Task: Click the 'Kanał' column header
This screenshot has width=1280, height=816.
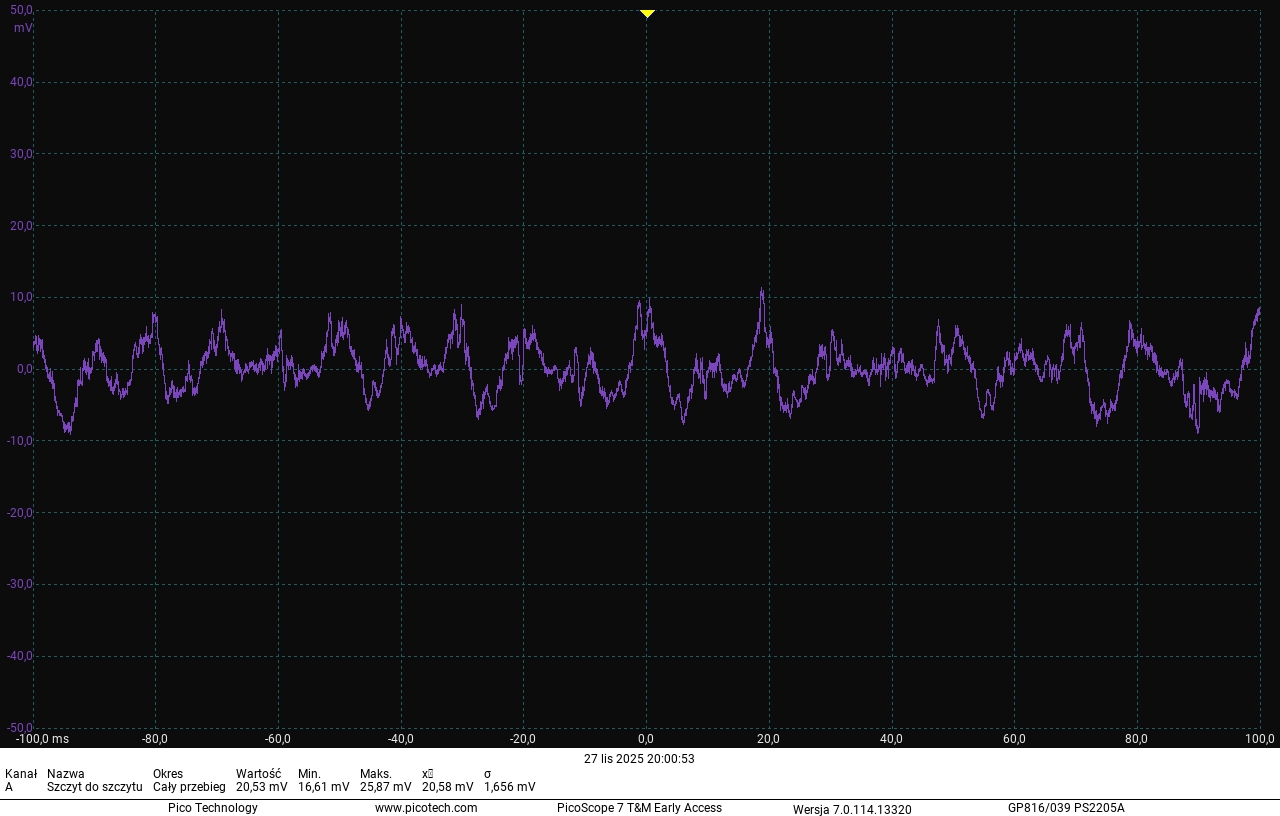Action: point(21,774)
